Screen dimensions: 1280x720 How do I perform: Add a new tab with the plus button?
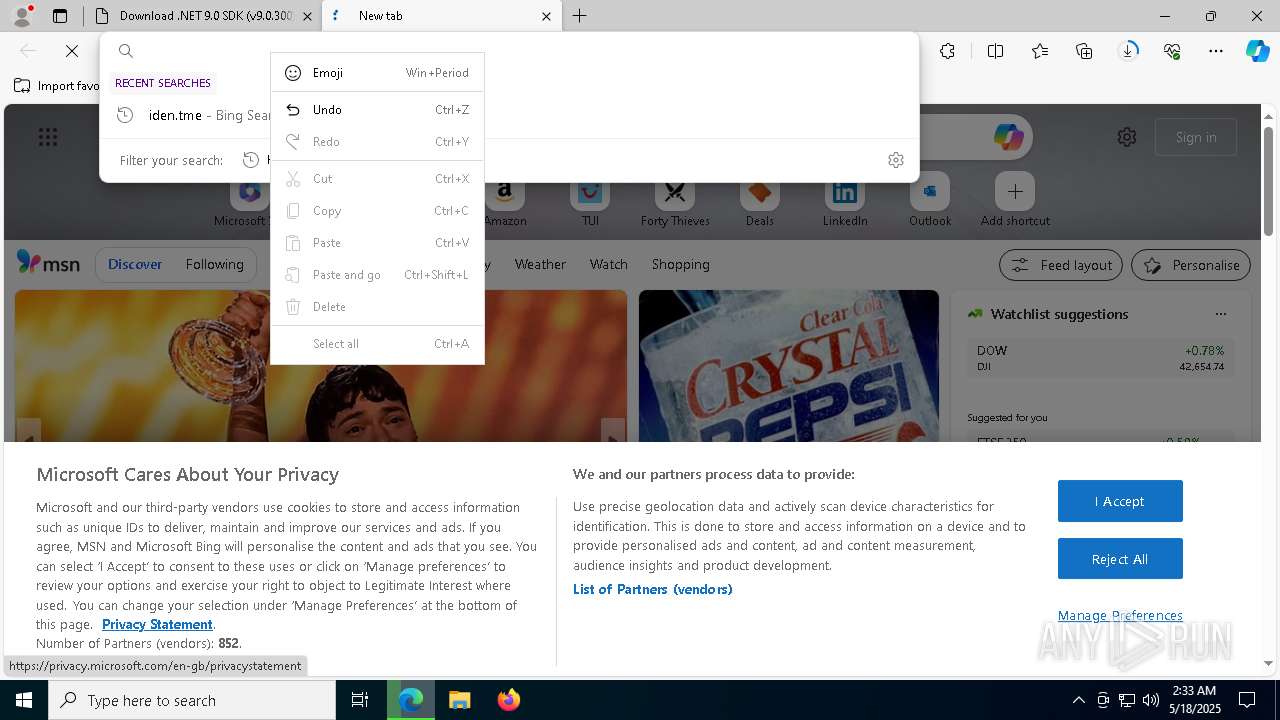(579, 16)
